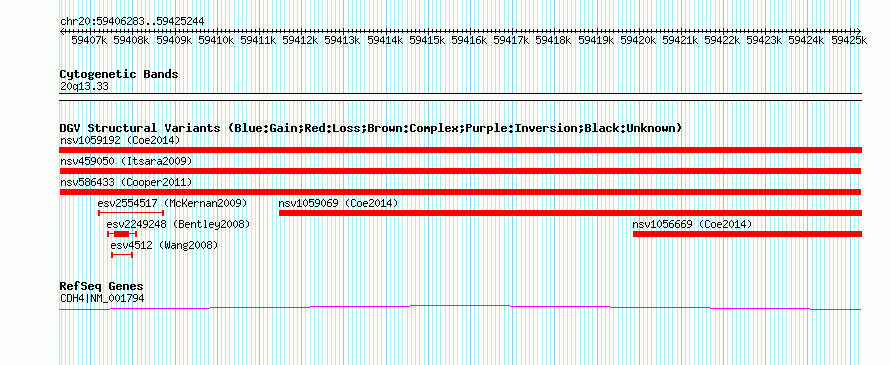This screenshot has height=365, width=890.
Task: Click the esv4512 (Wang2008) label
Action: (164, 245)
